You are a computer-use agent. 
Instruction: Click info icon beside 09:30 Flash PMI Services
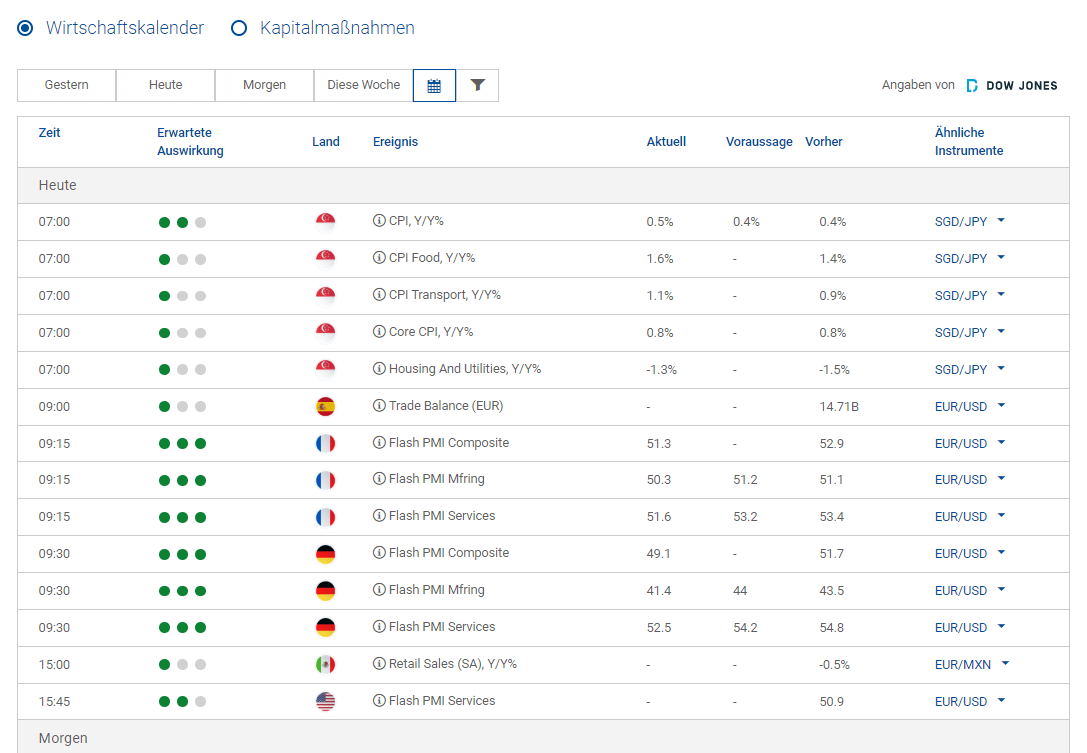(379, 626)
